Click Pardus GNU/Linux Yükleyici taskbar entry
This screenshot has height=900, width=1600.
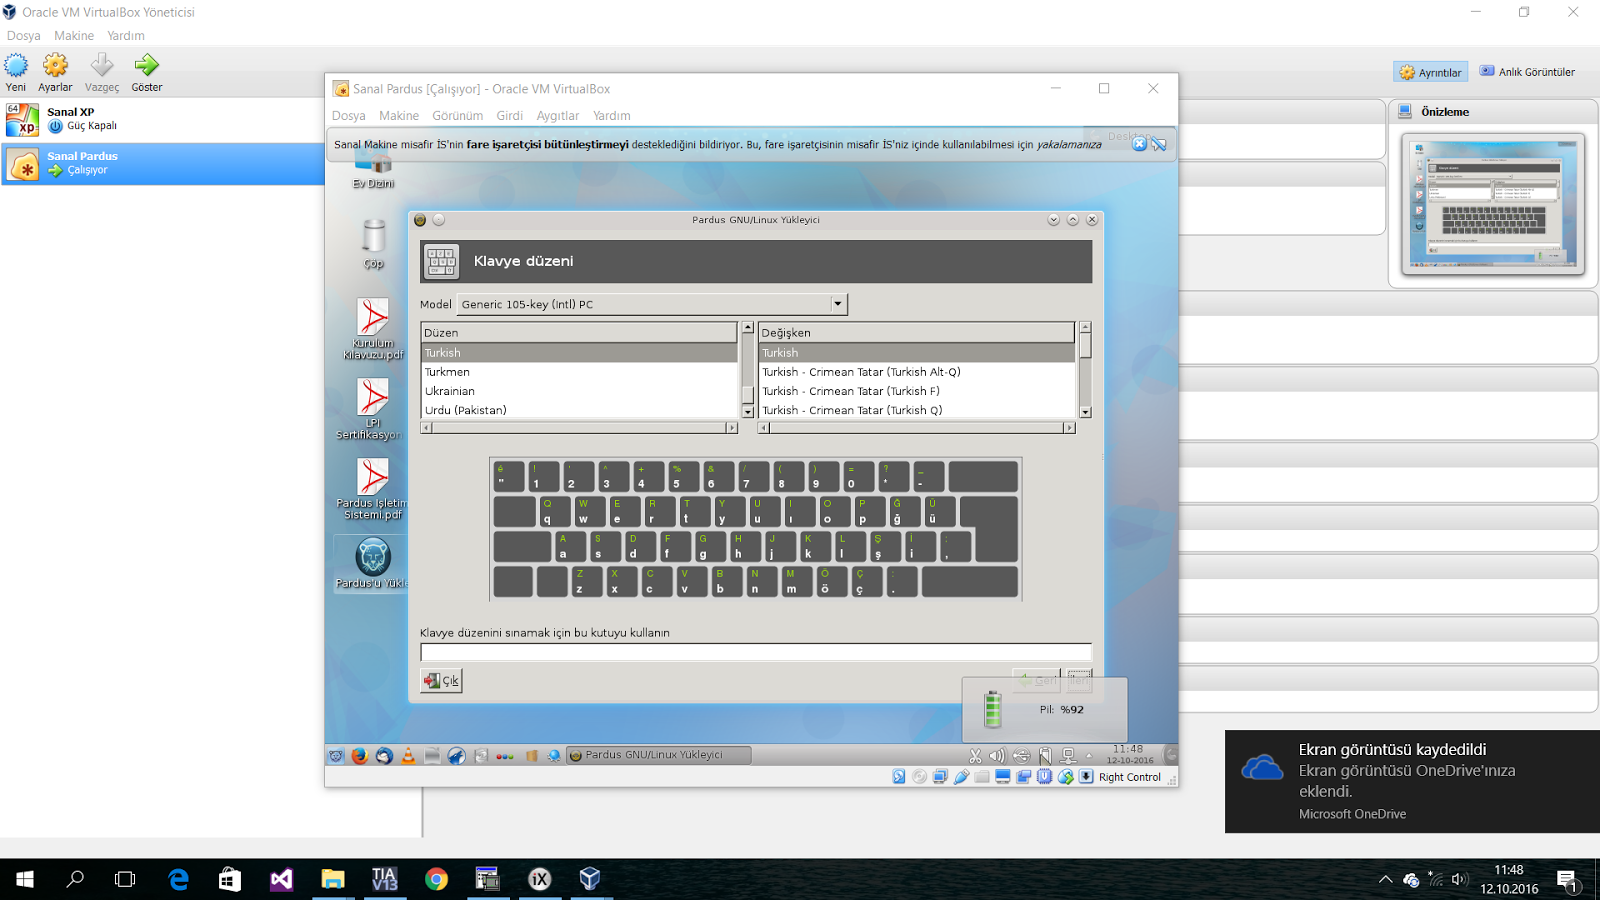[x=659, y=756]
